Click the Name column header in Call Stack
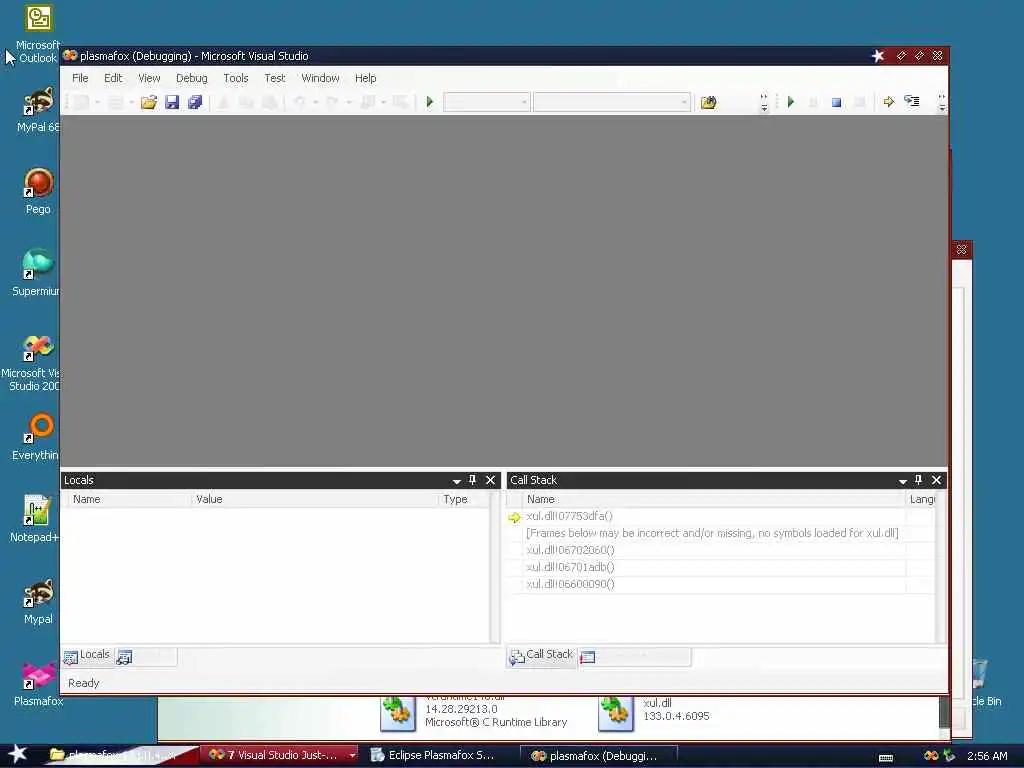The width and height of the screenshot is (1024, 768). pyautogui.click(x=714, y=500)
